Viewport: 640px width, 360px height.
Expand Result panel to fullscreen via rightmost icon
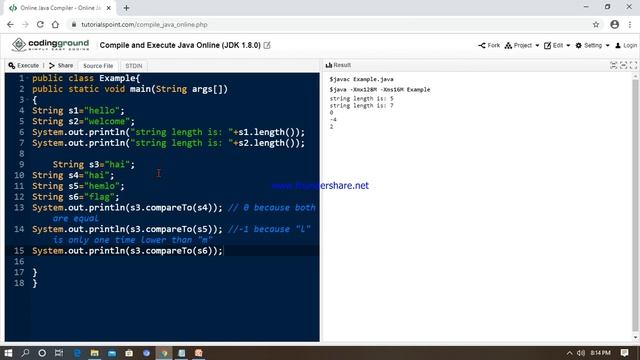pyautogui.click(x=633, y=65)
